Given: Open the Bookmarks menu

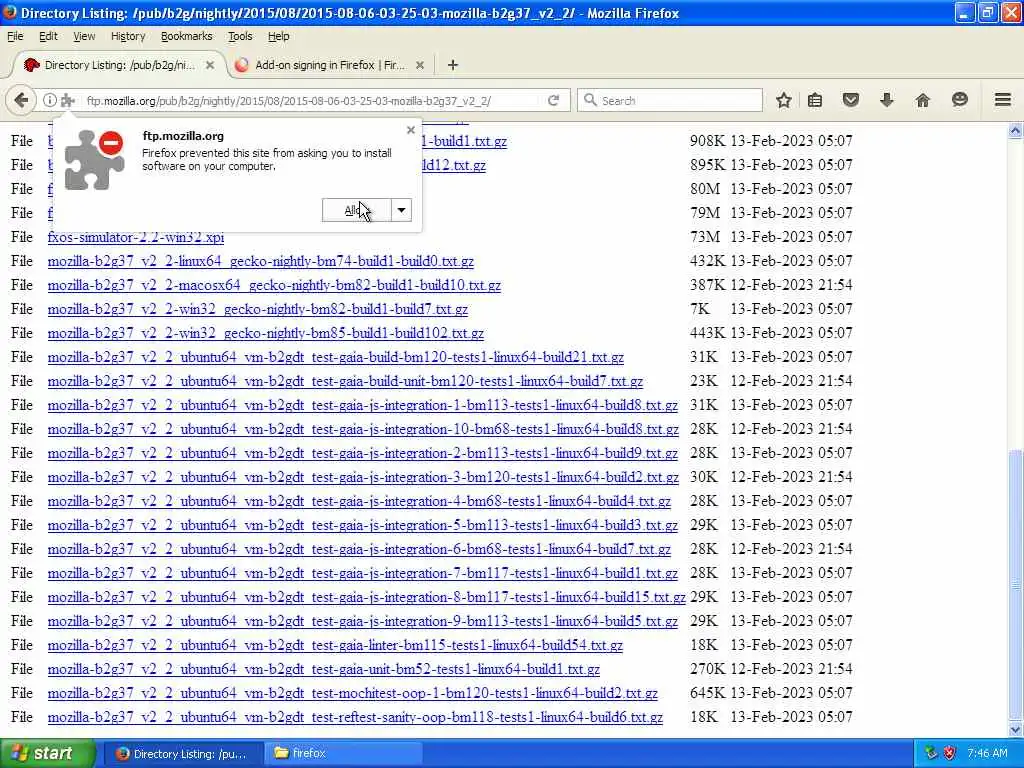Looking at the screenshot, I should tap(187, 37).
